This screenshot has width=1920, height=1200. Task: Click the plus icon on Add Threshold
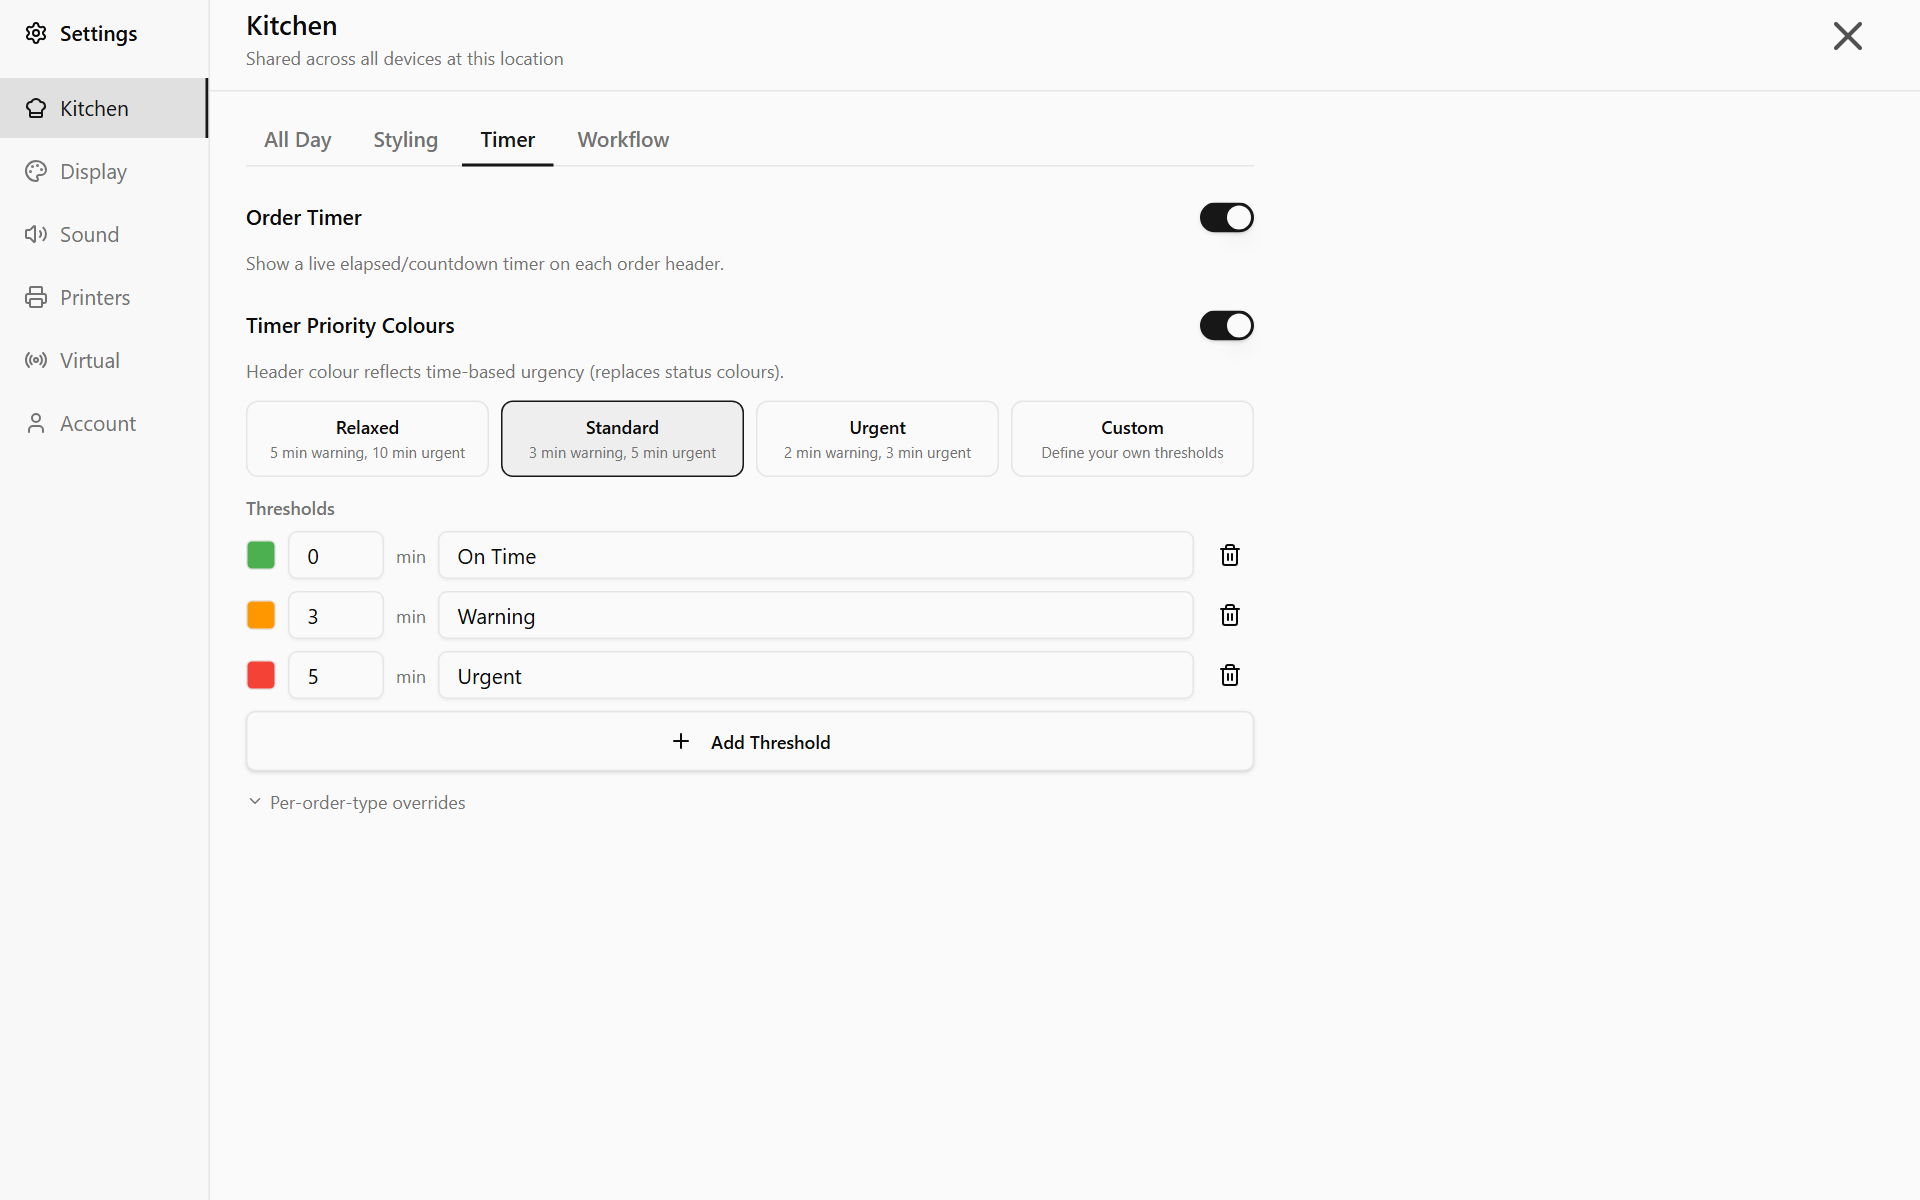(x=681, y=741)
